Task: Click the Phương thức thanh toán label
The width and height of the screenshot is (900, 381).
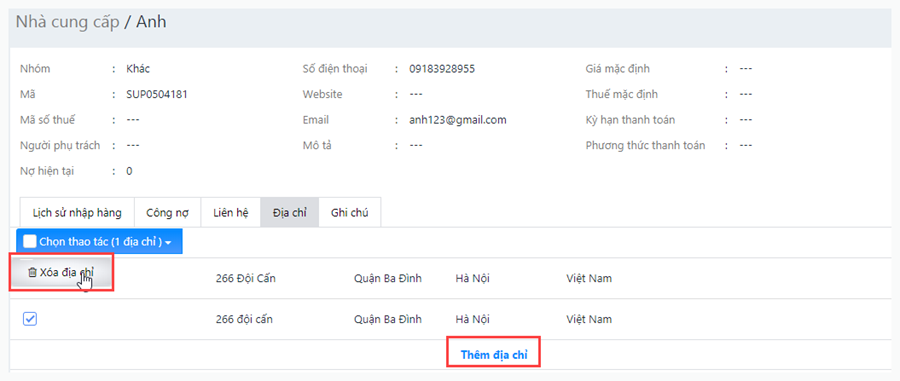Action: (x=645, y=146)
